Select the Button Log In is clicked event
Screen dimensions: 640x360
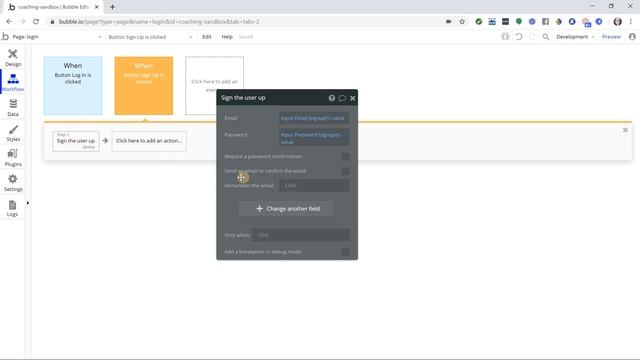[x=73, y=86]
